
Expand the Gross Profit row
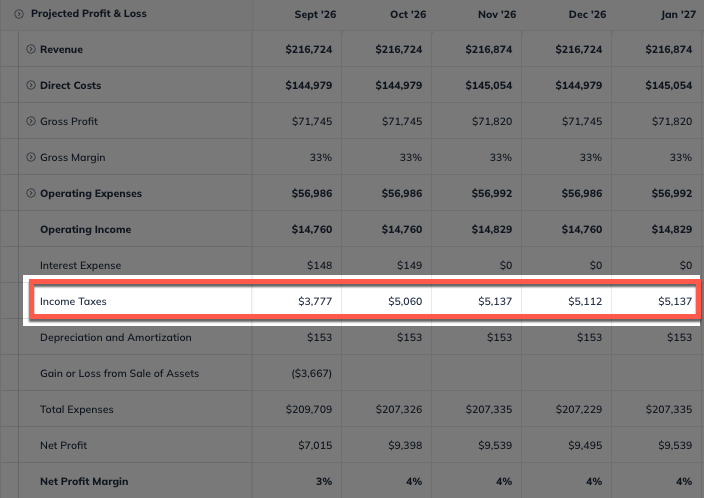pyautogui.click(x=31, y=121)
